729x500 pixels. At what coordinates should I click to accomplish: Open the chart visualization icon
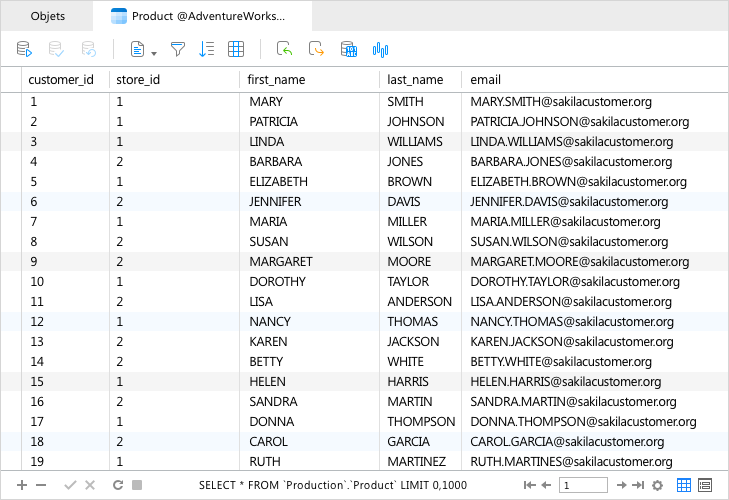coord(380,50)
